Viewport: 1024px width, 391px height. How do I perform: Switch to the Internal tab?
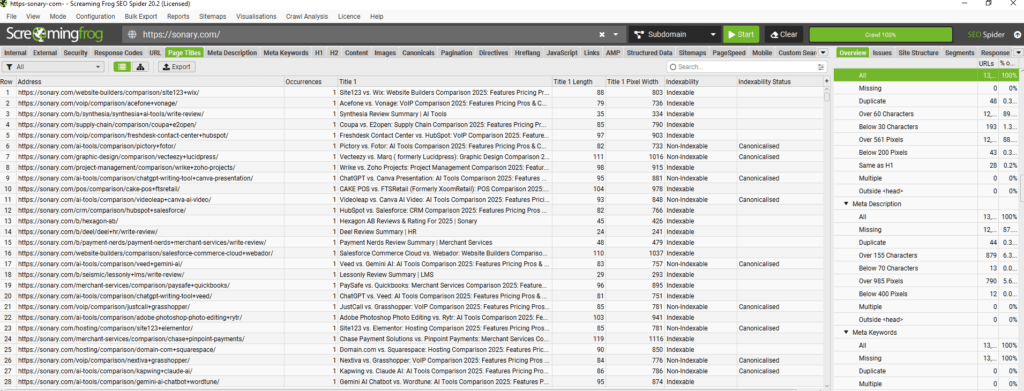[x=15, y=53]
